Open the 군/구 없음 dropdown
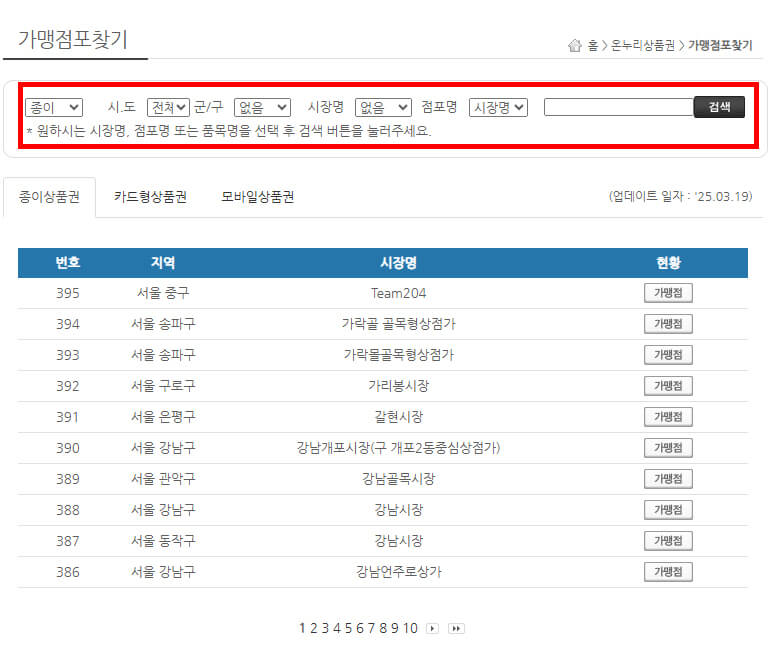 click(262, 107)
